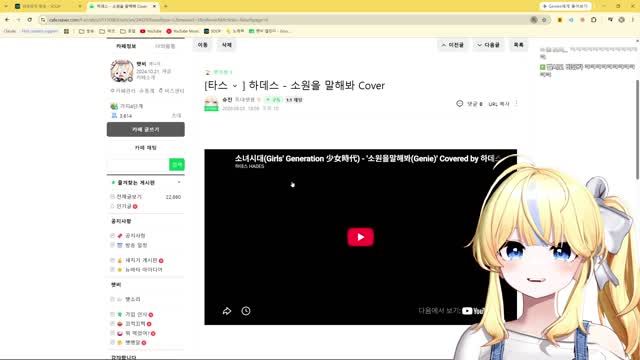Select the 하데스 Cover browser tab
Image resolution: width=640 pixels, height=360 pixels.
pyautogui.click(x=122, y=6)
